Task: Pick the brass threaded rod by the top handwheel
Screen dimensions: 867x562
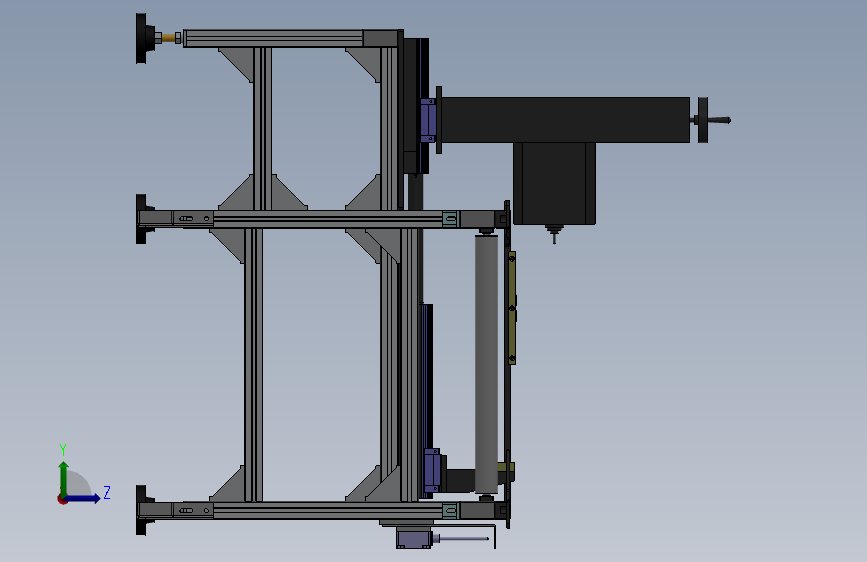Action: 169,38
